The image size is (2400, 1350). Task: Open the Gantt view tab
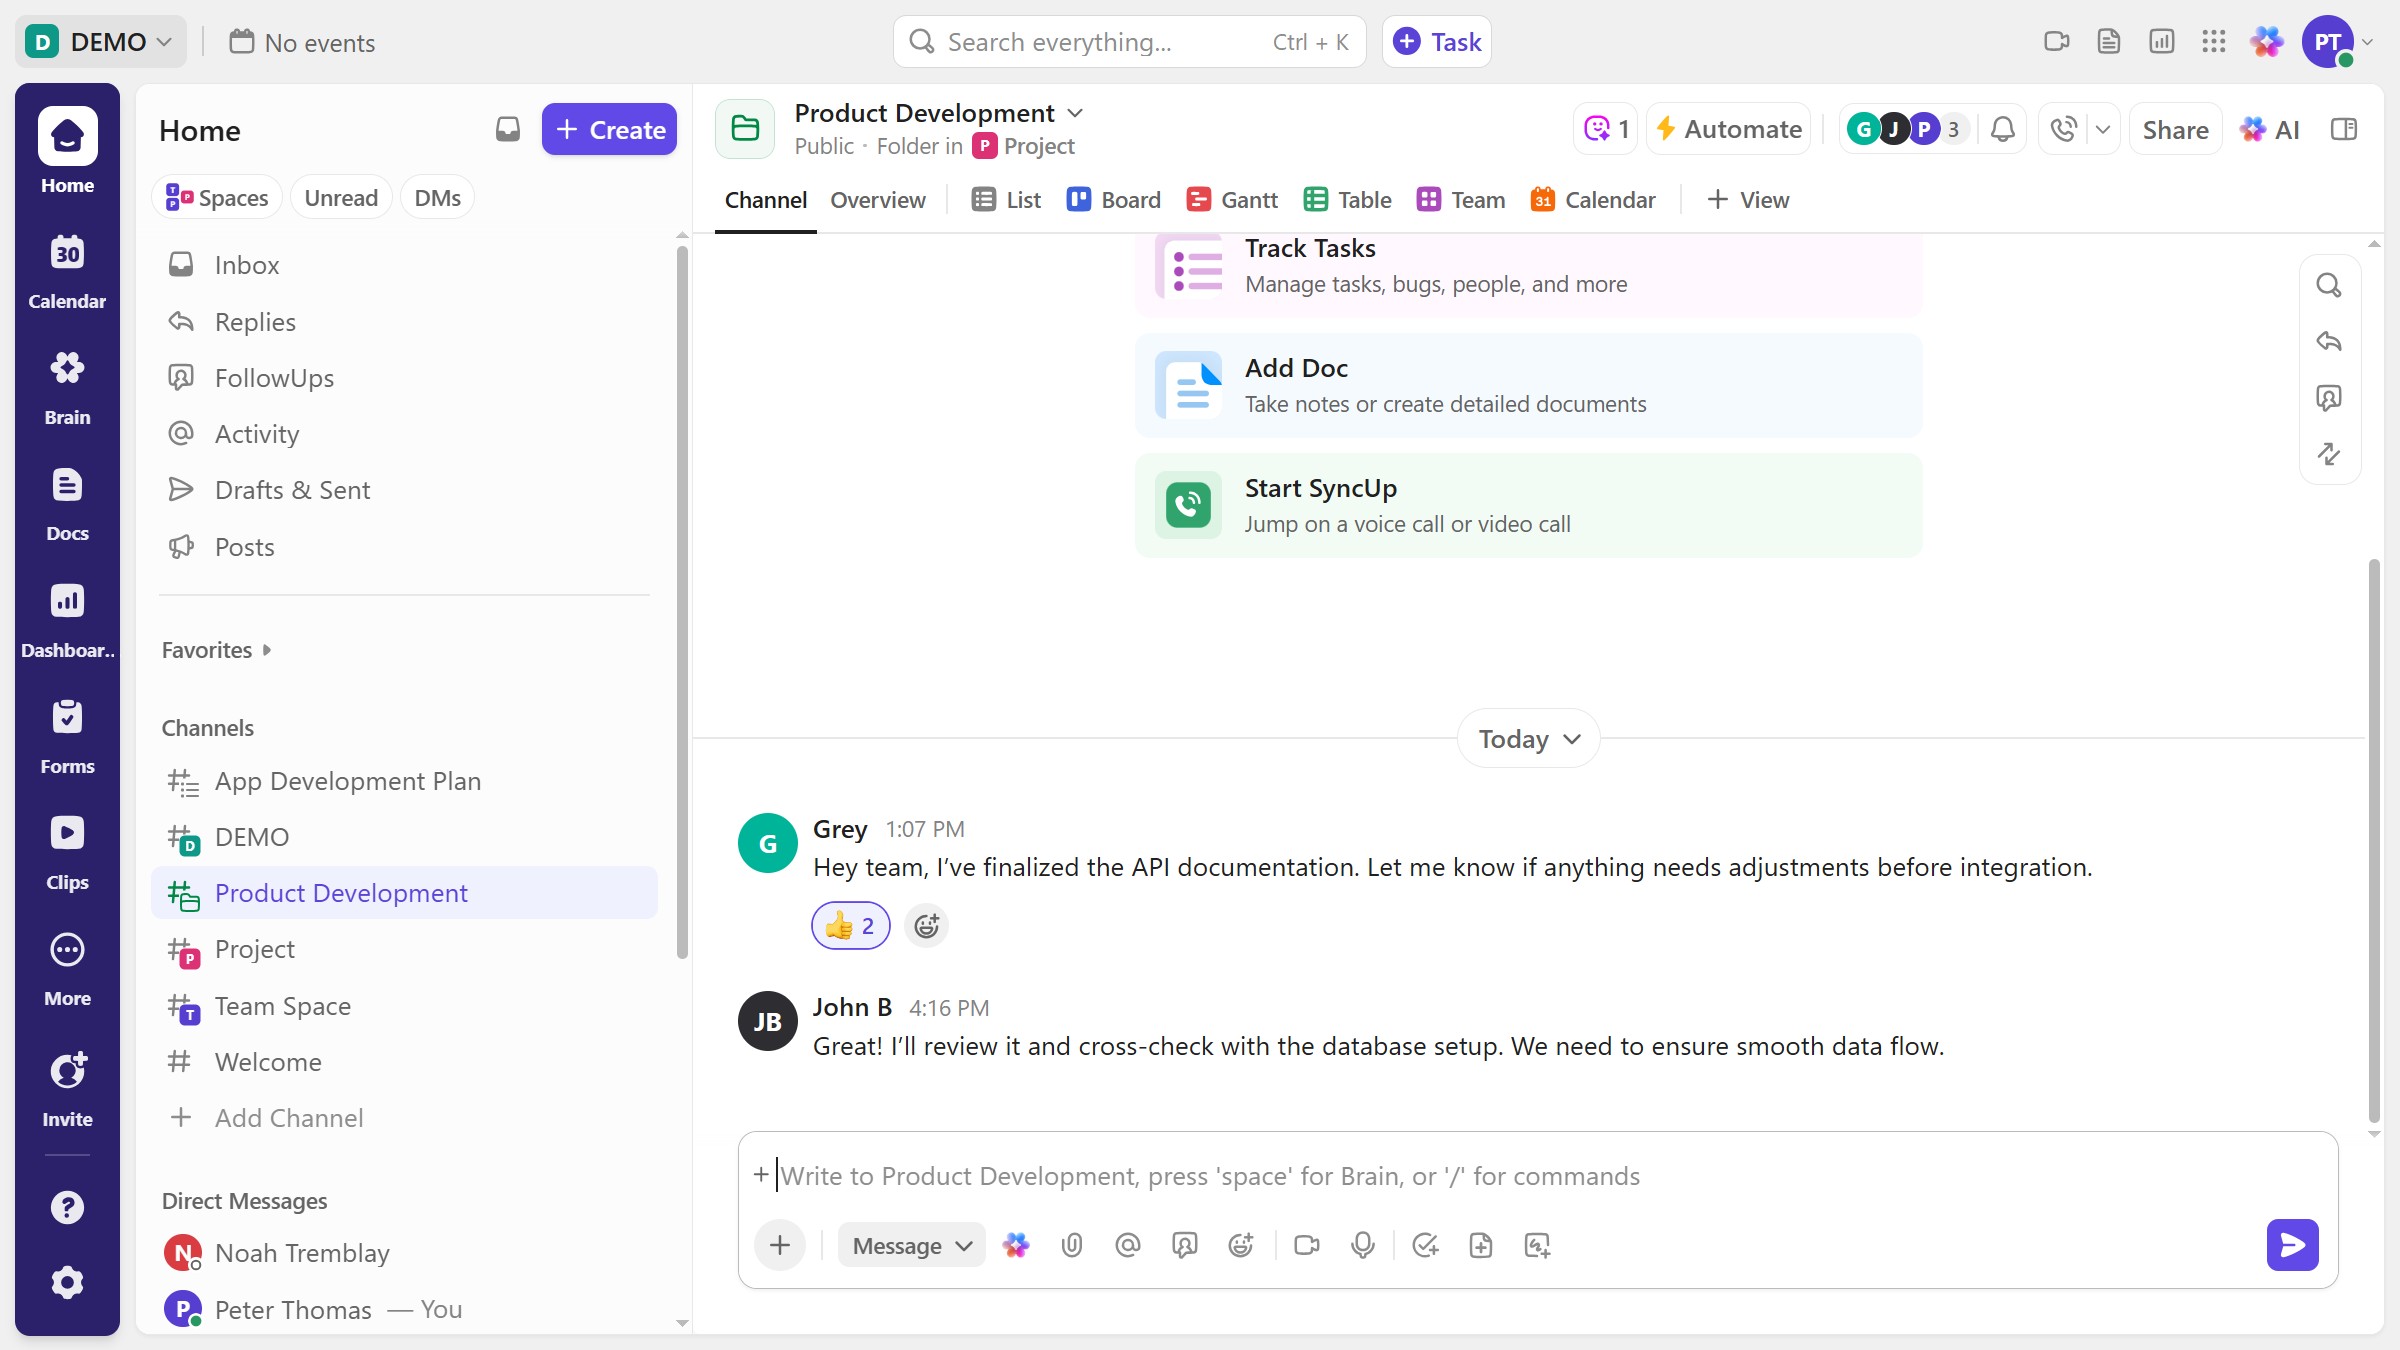(1232, 200)
